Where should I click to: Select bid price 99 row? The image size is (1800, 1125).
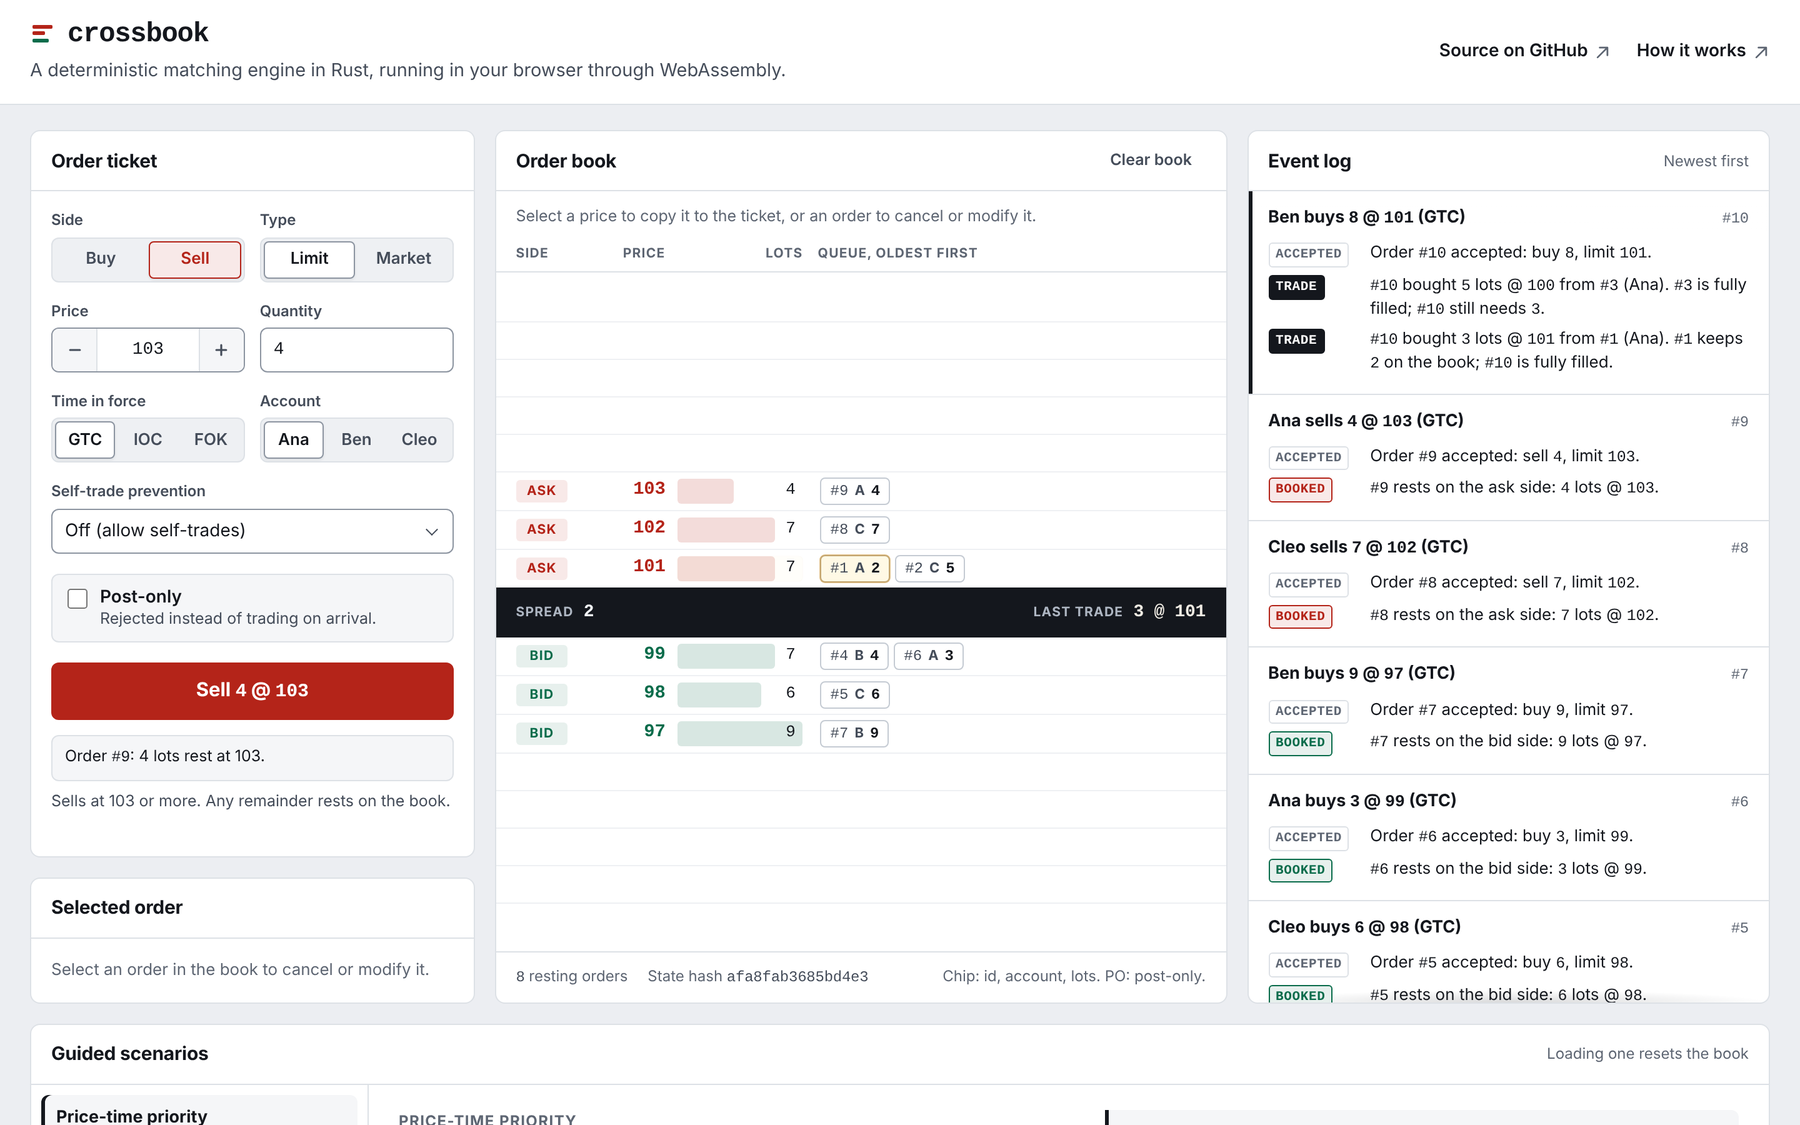coord(861,656)
